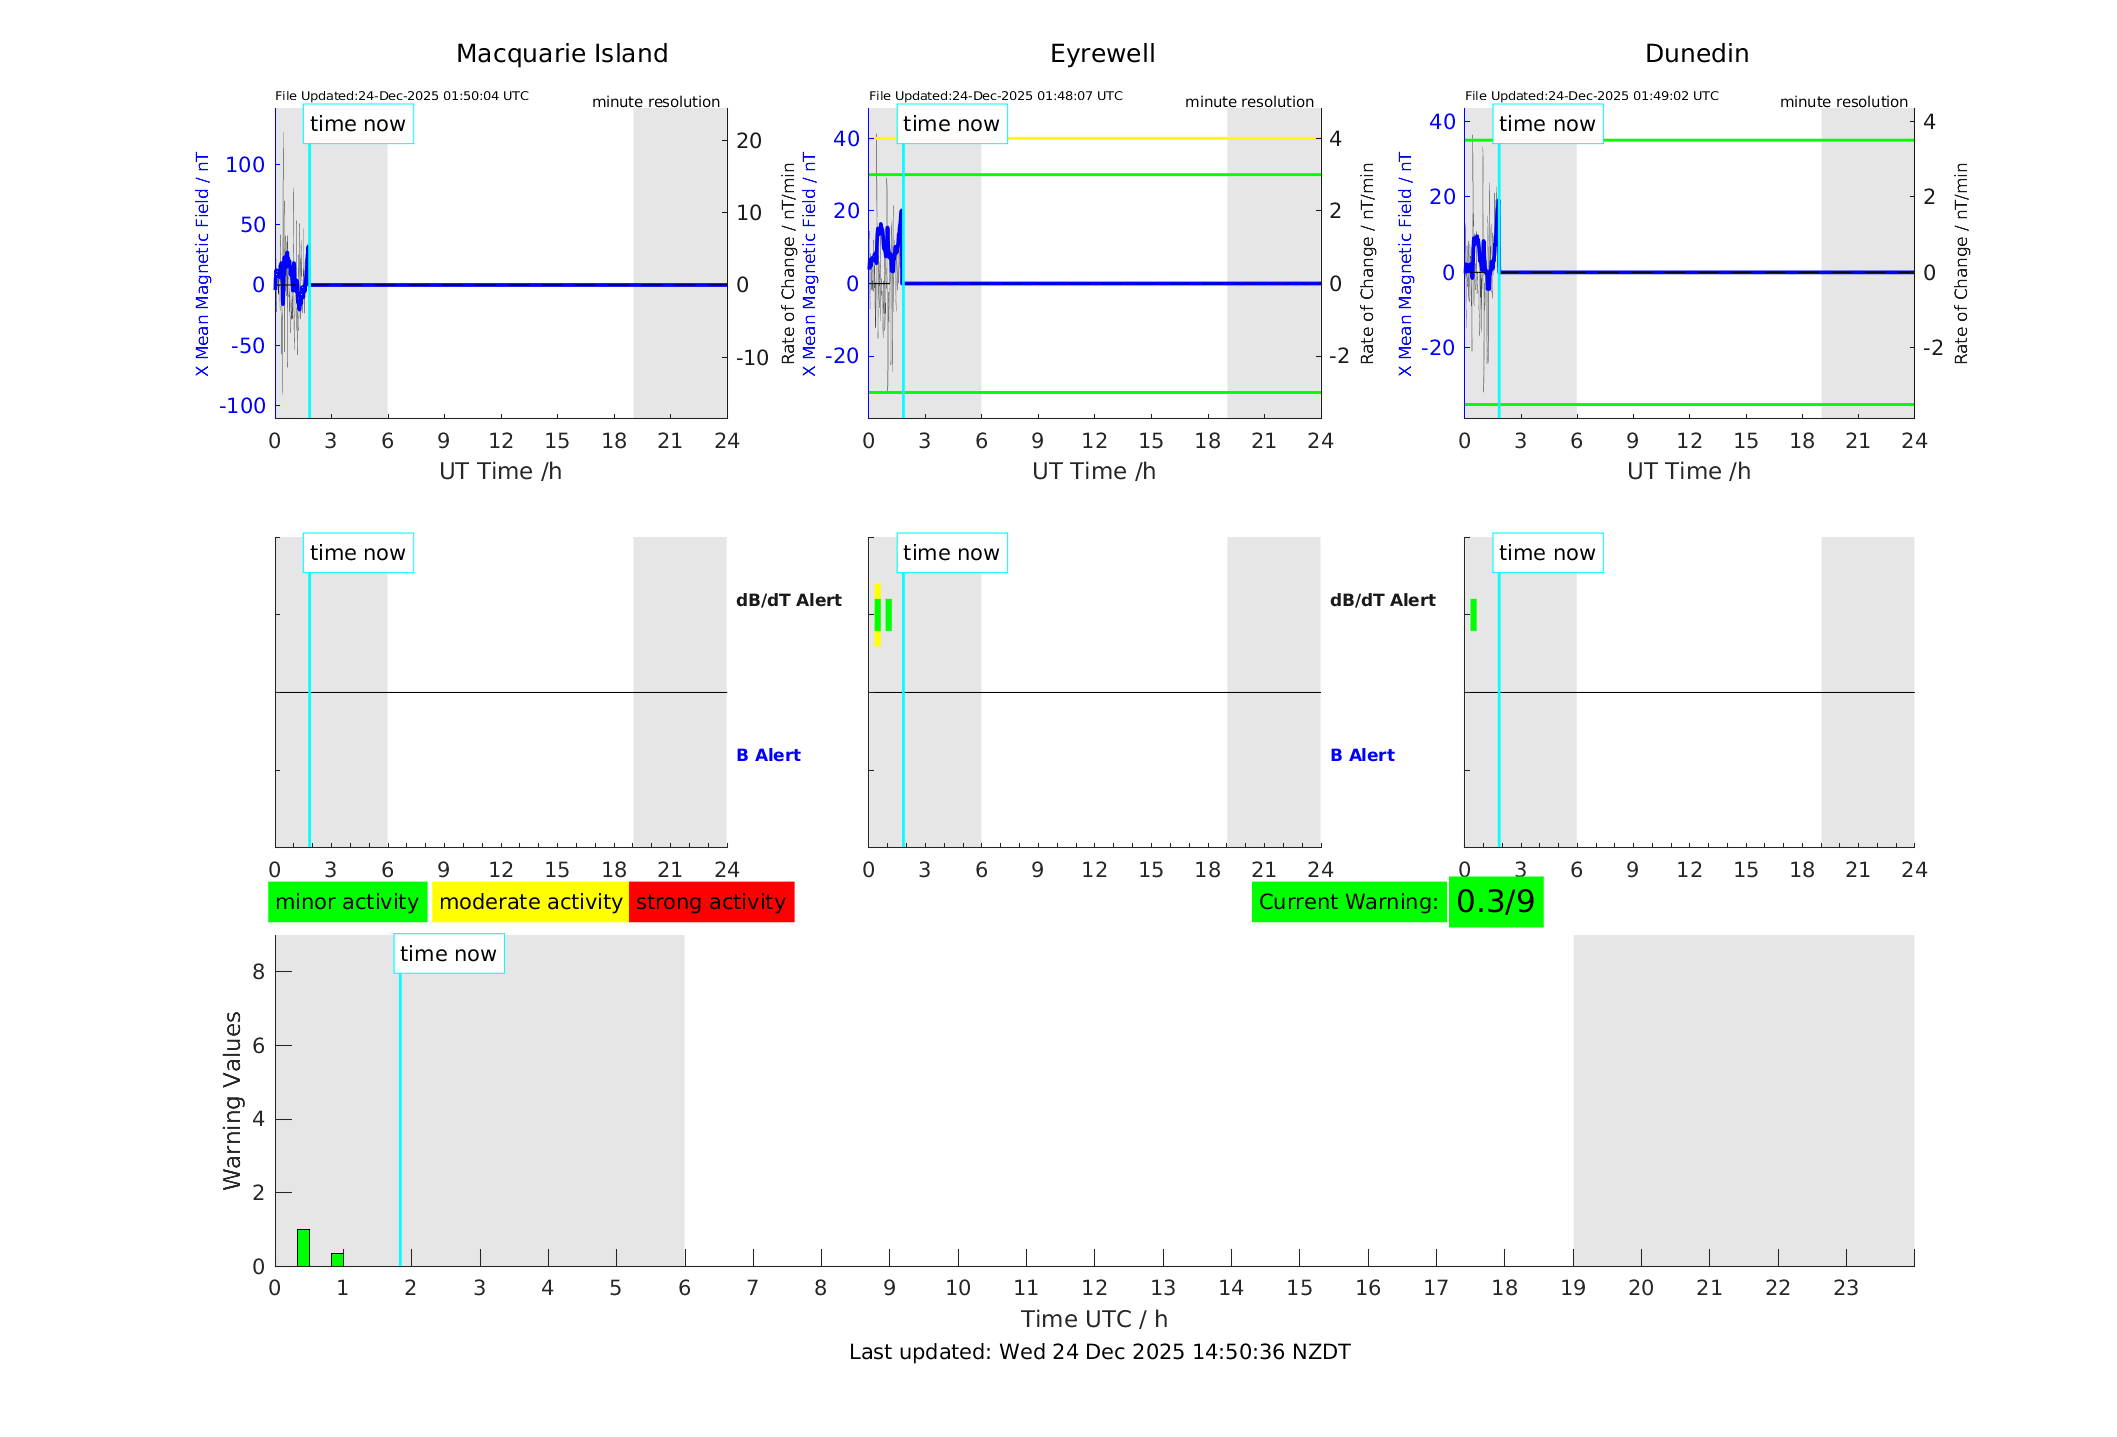Image resolution: width=2117 pixels, height=1437 pixels.
Task: Click the time now label in Dunedin top chart
Action: click(x=1546, y=124)
